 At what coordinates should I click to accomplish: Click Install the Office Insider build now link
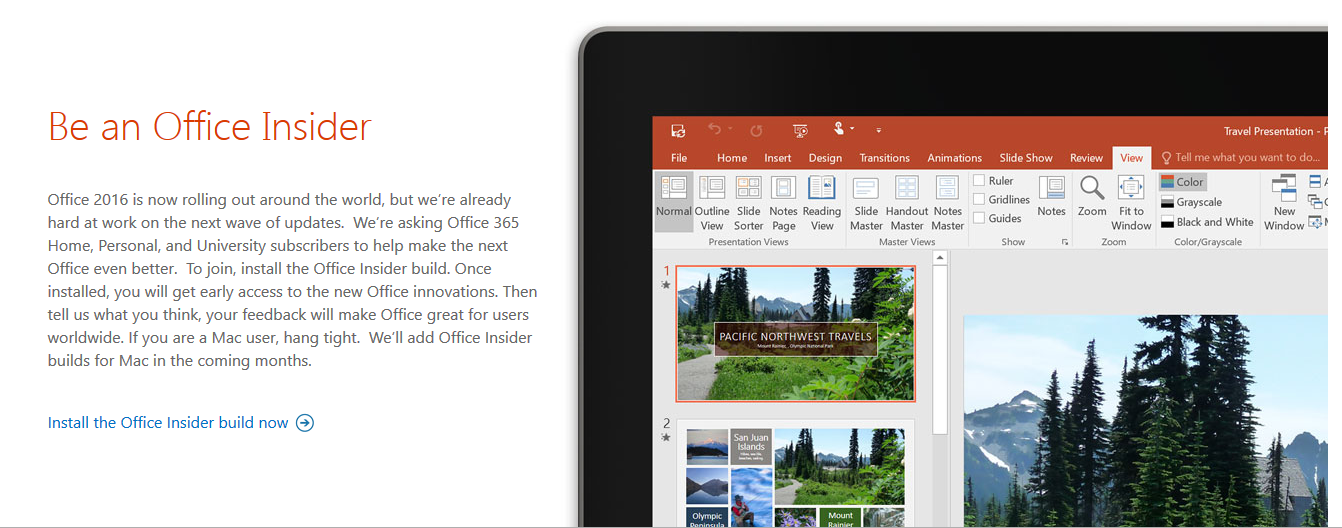click(x=181, y=423)
